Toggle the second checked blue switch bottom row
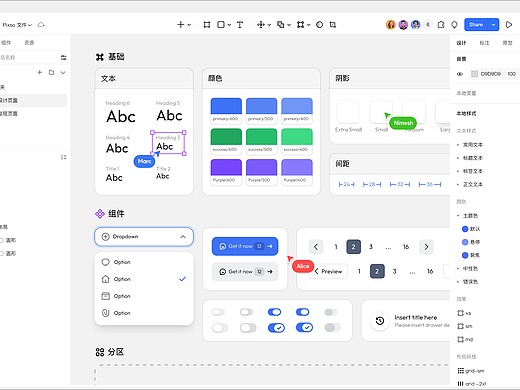Viewport: 520px width, 390px height. pos(304,328)
